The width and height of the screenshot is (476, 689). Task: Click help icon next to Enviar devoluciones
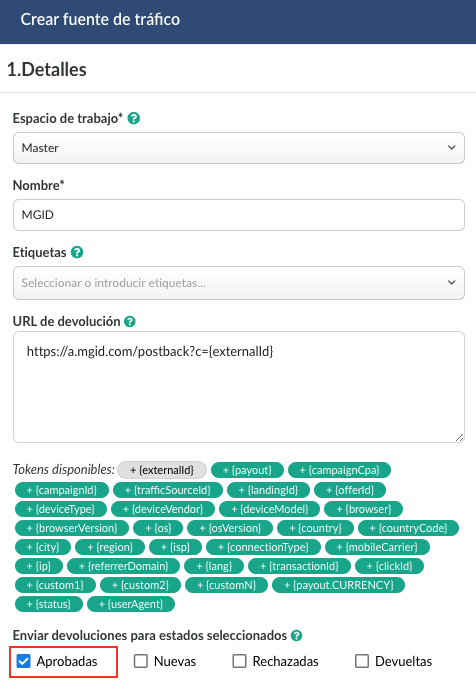pyautogui.click(x=297, y=635)
